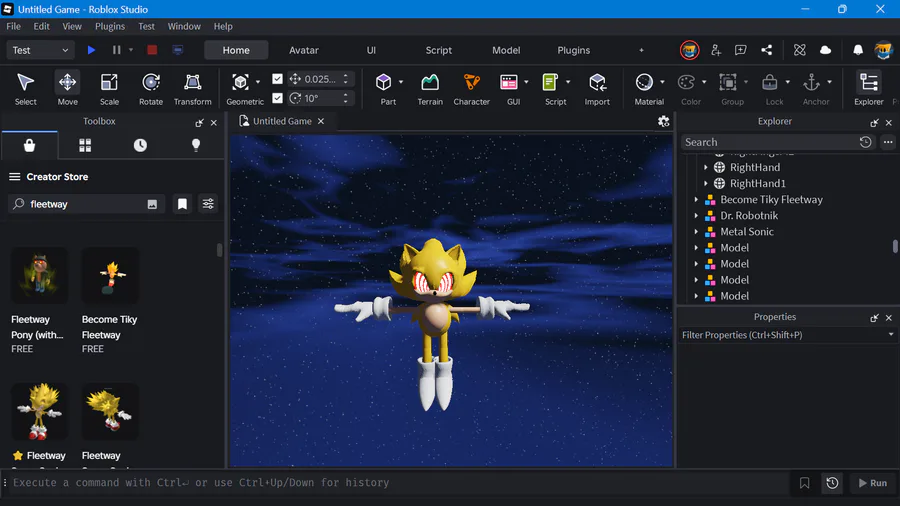Open the collaborators invite icon

point(716,50)
